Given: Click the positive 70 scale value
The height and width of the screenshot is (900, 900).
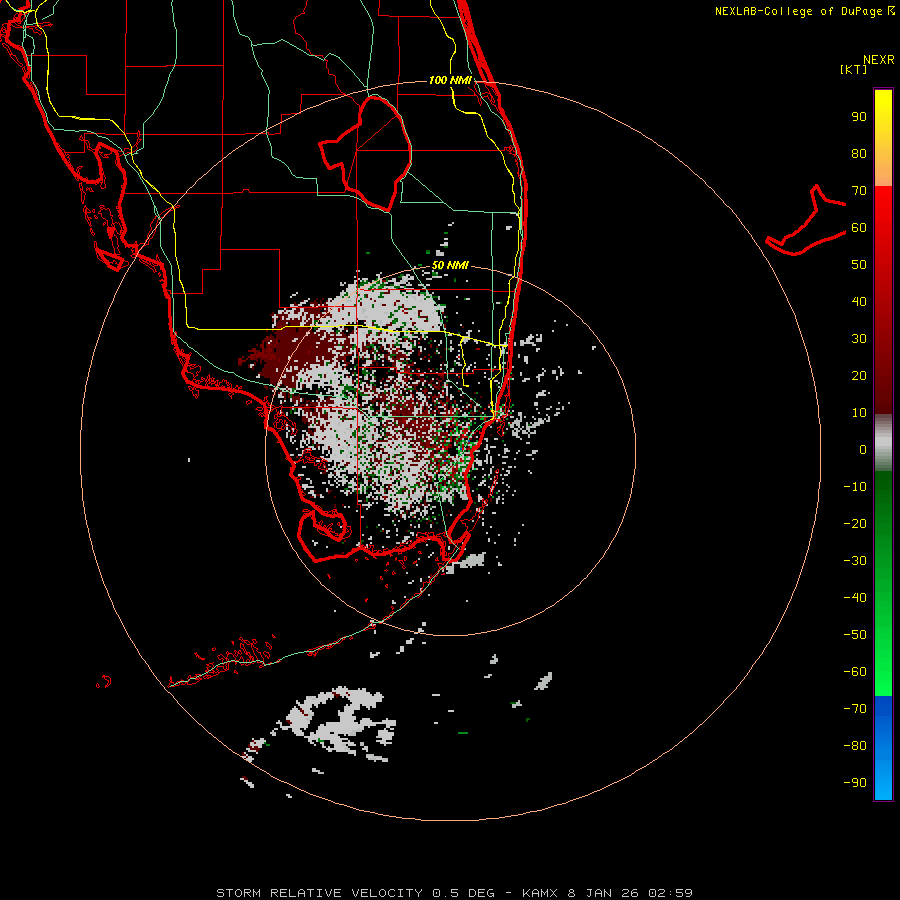Looking at the screenshot, I should click(x=859, y=191).
